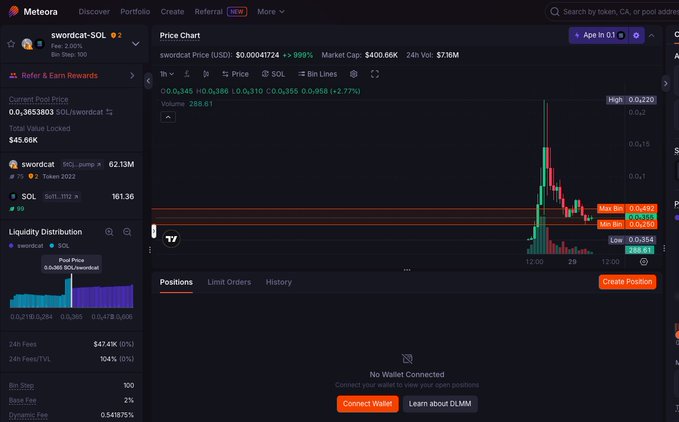Go to the Portfolio page

click(135, 12)
